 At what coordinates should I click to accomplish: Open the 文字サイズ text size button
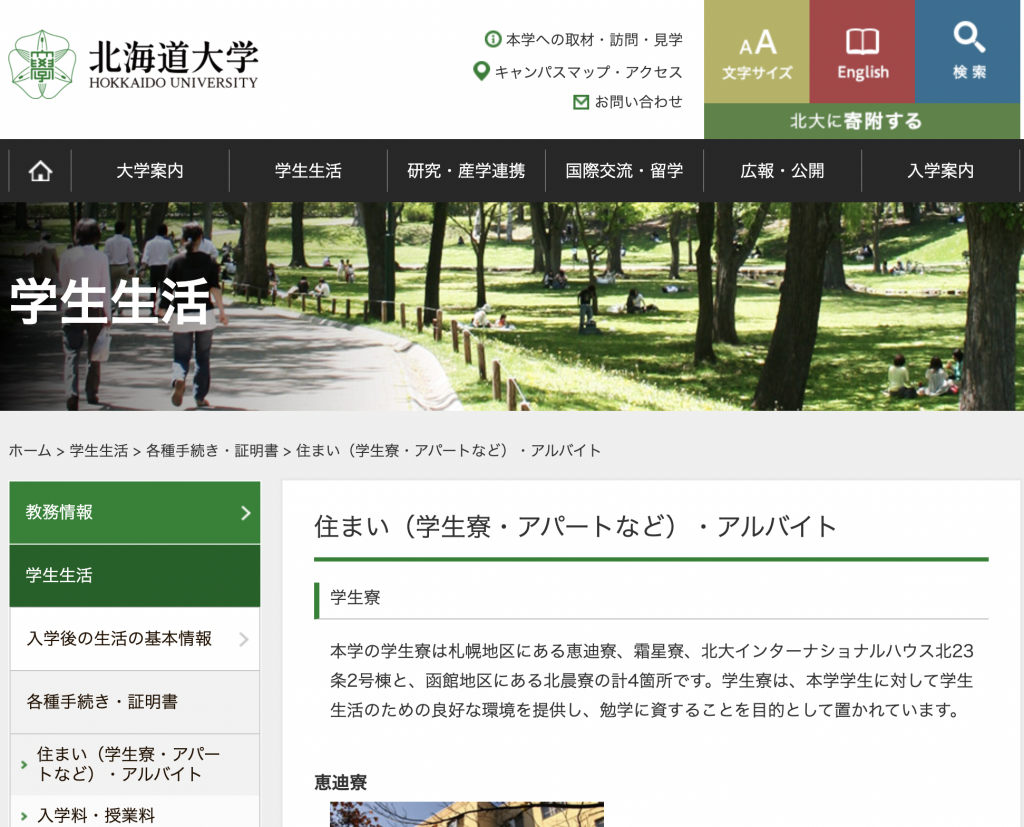pyautogui.click(x=757, y=52)
